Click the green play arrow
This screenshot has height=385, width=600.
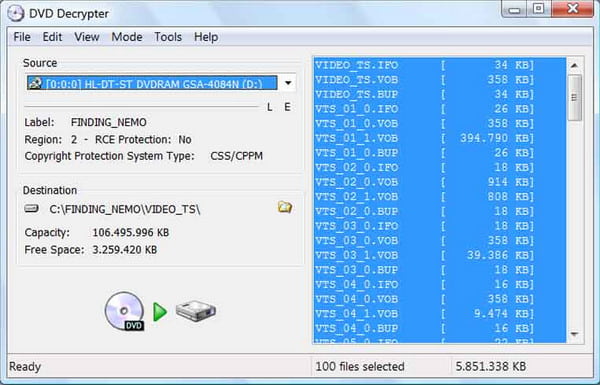coord(160,312)
